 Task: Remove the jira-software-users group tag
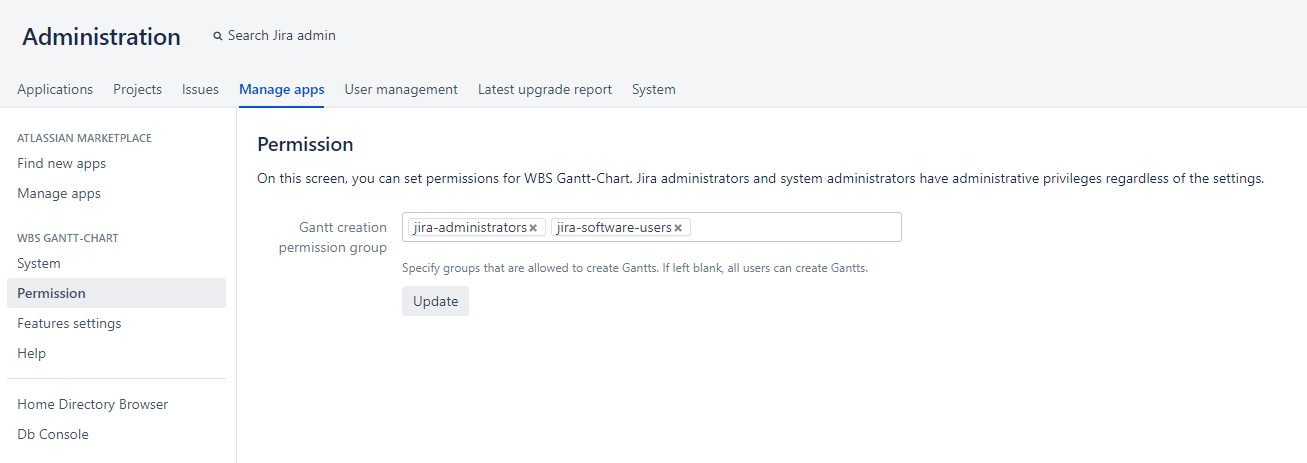tap(678, 228)
